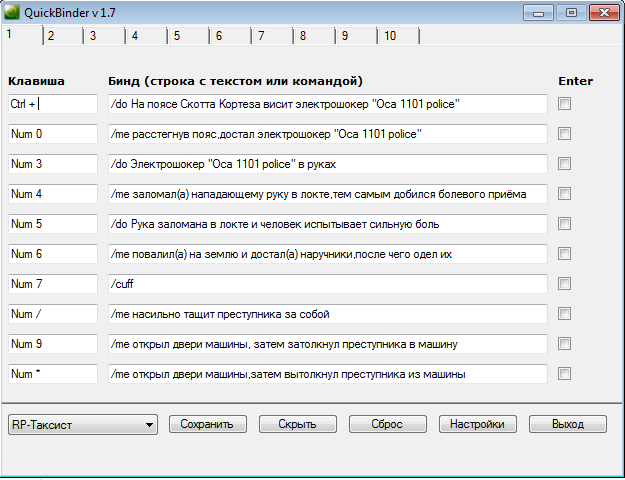This screenshot has height=480, width=625.
Task: Click the Num 3 key field
Action: click(x=53, y=164)
